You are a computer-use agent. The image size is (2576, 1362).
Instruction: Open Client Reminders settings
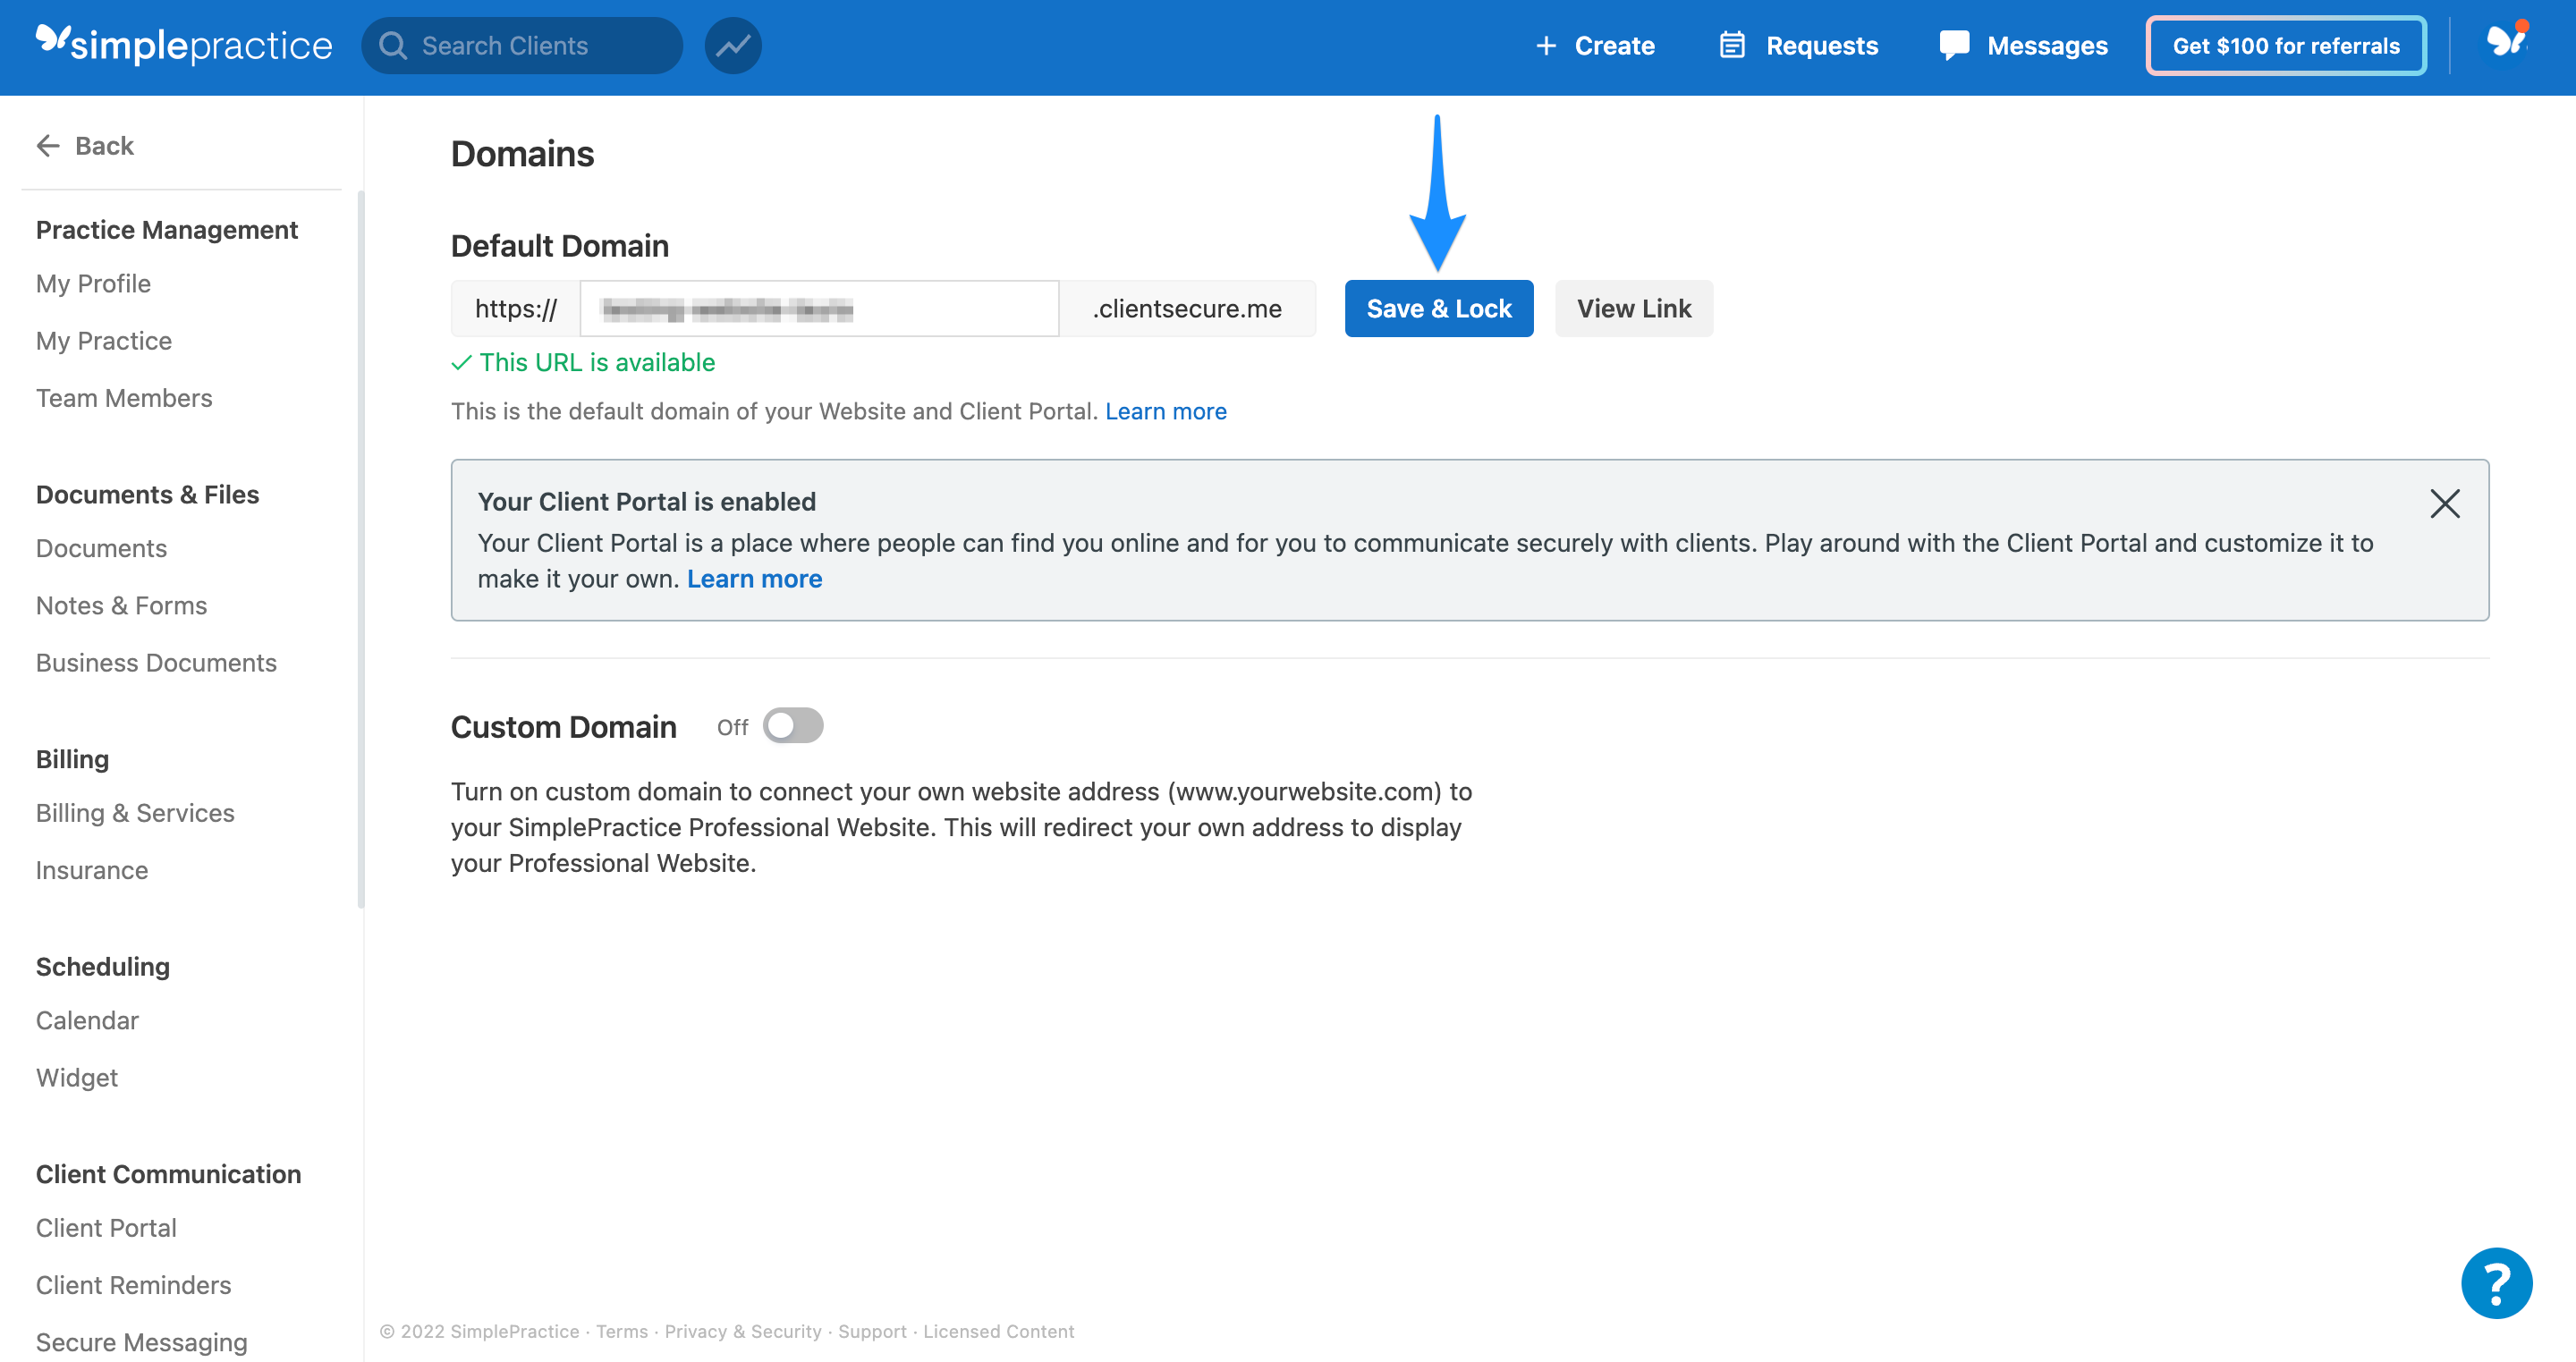133,1285
